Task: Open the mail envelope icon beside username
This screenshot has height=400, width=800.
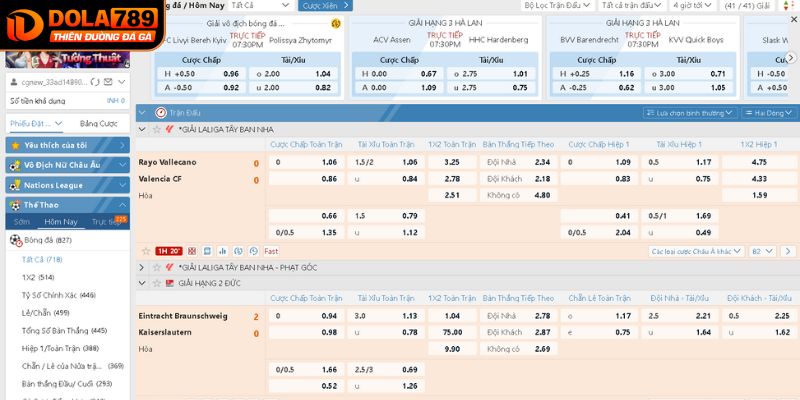Action: tap(108, 82)
